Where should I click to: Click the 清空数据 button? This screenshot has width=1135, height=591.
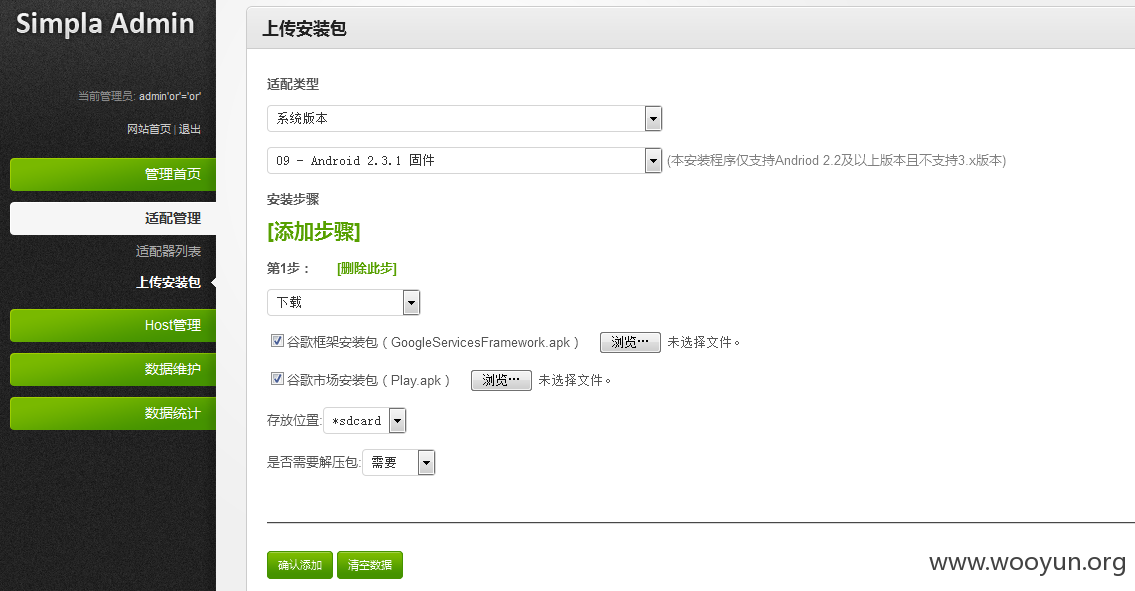click(x=370, y=565)
